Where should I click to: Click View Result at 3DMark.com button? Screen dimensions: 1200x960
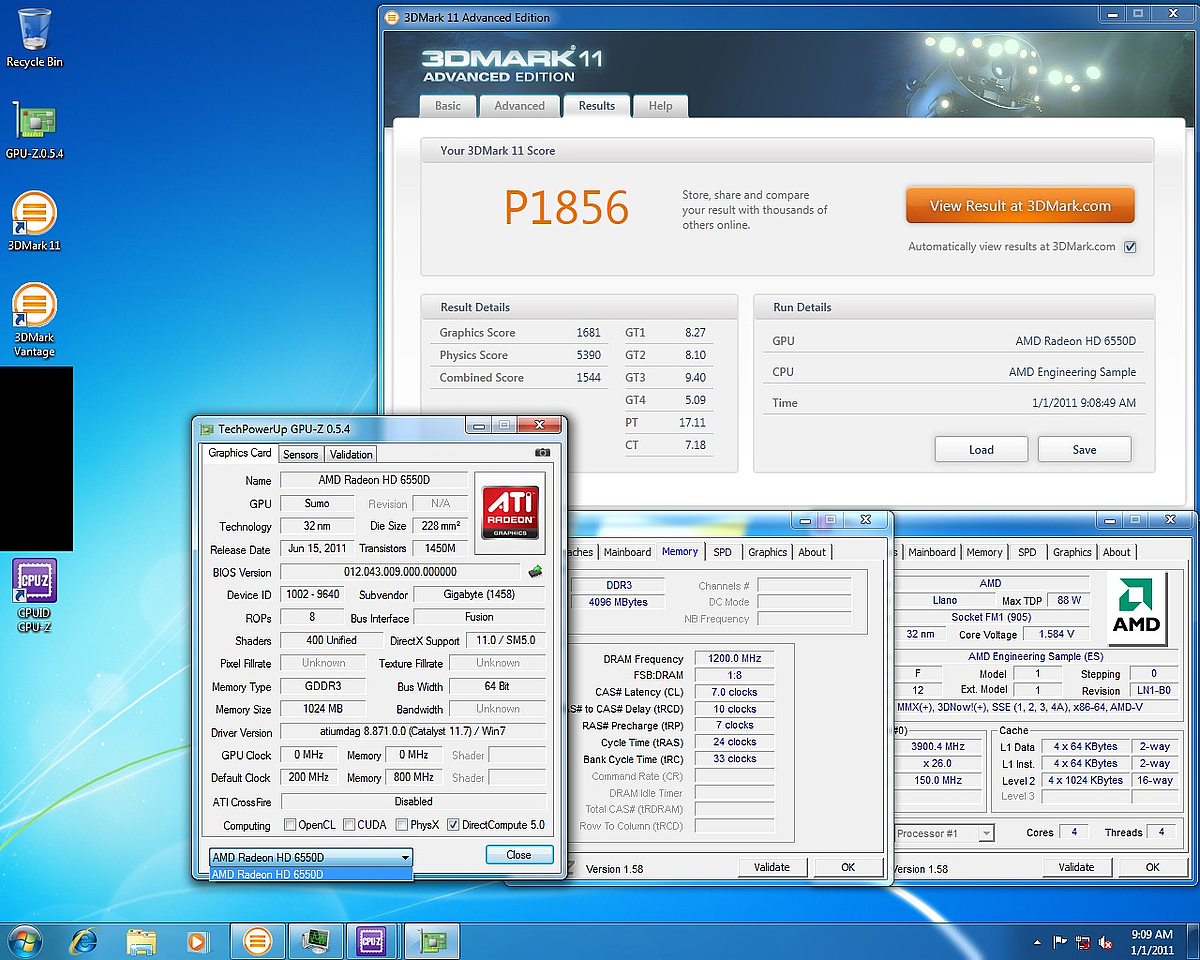(1020, 206)
